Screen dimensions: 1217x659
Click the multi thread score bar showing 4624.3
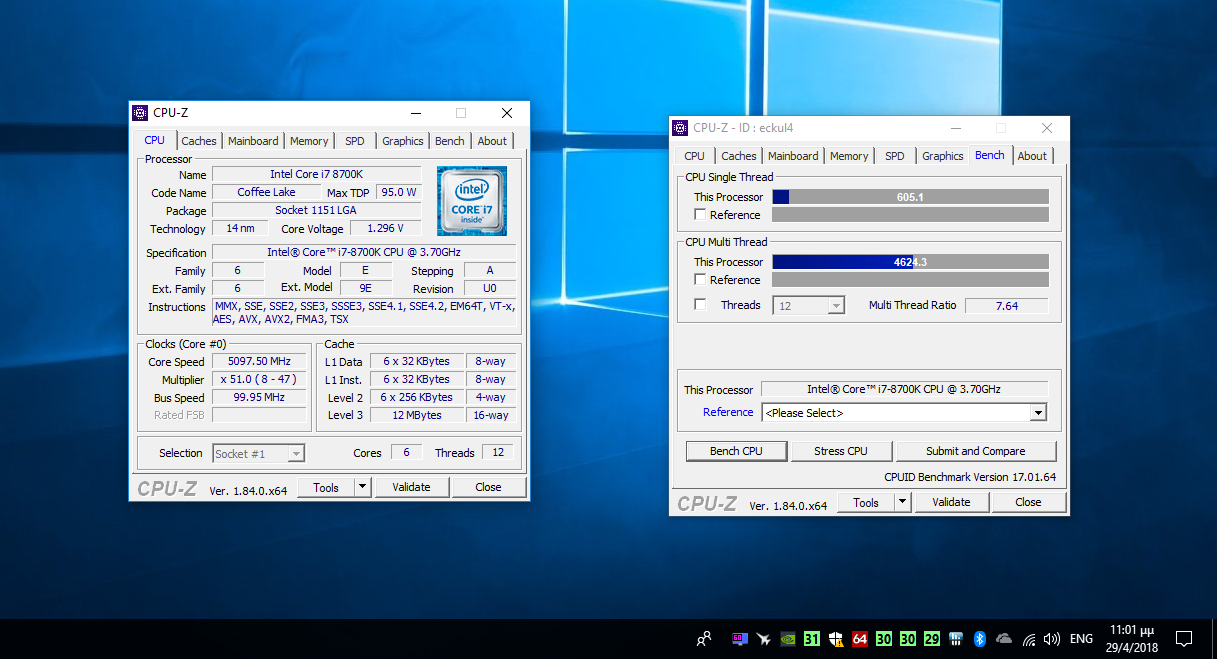point(910,262)
